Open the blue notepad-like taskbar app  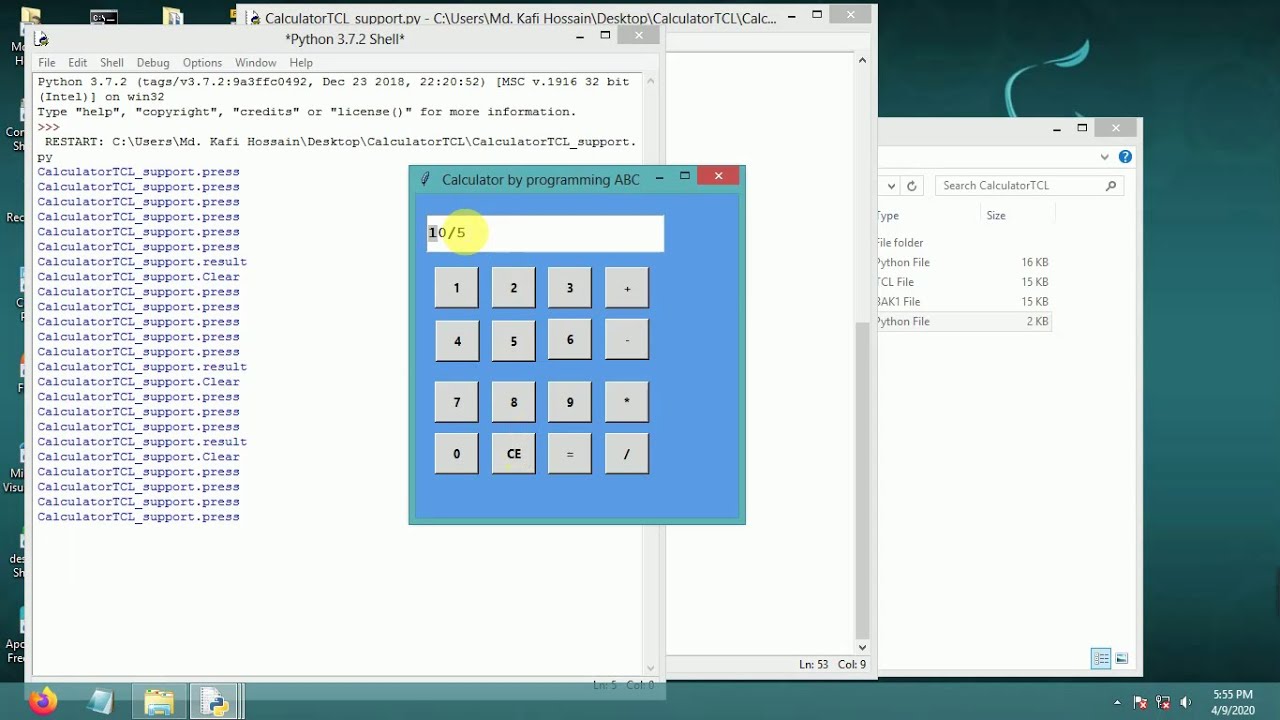pos(101,701)
